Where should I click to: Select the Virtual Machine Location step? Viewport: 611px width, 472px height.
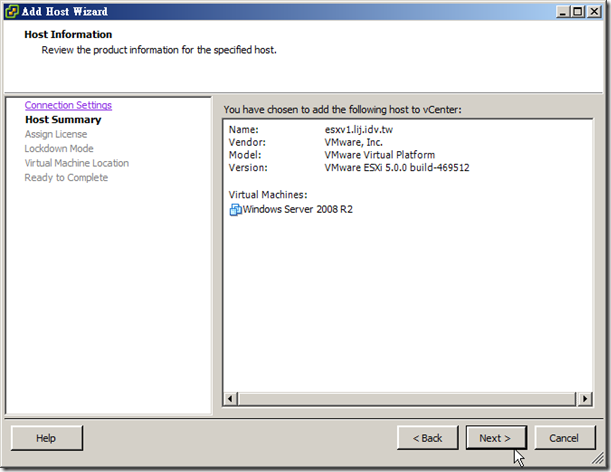point(76,163)
